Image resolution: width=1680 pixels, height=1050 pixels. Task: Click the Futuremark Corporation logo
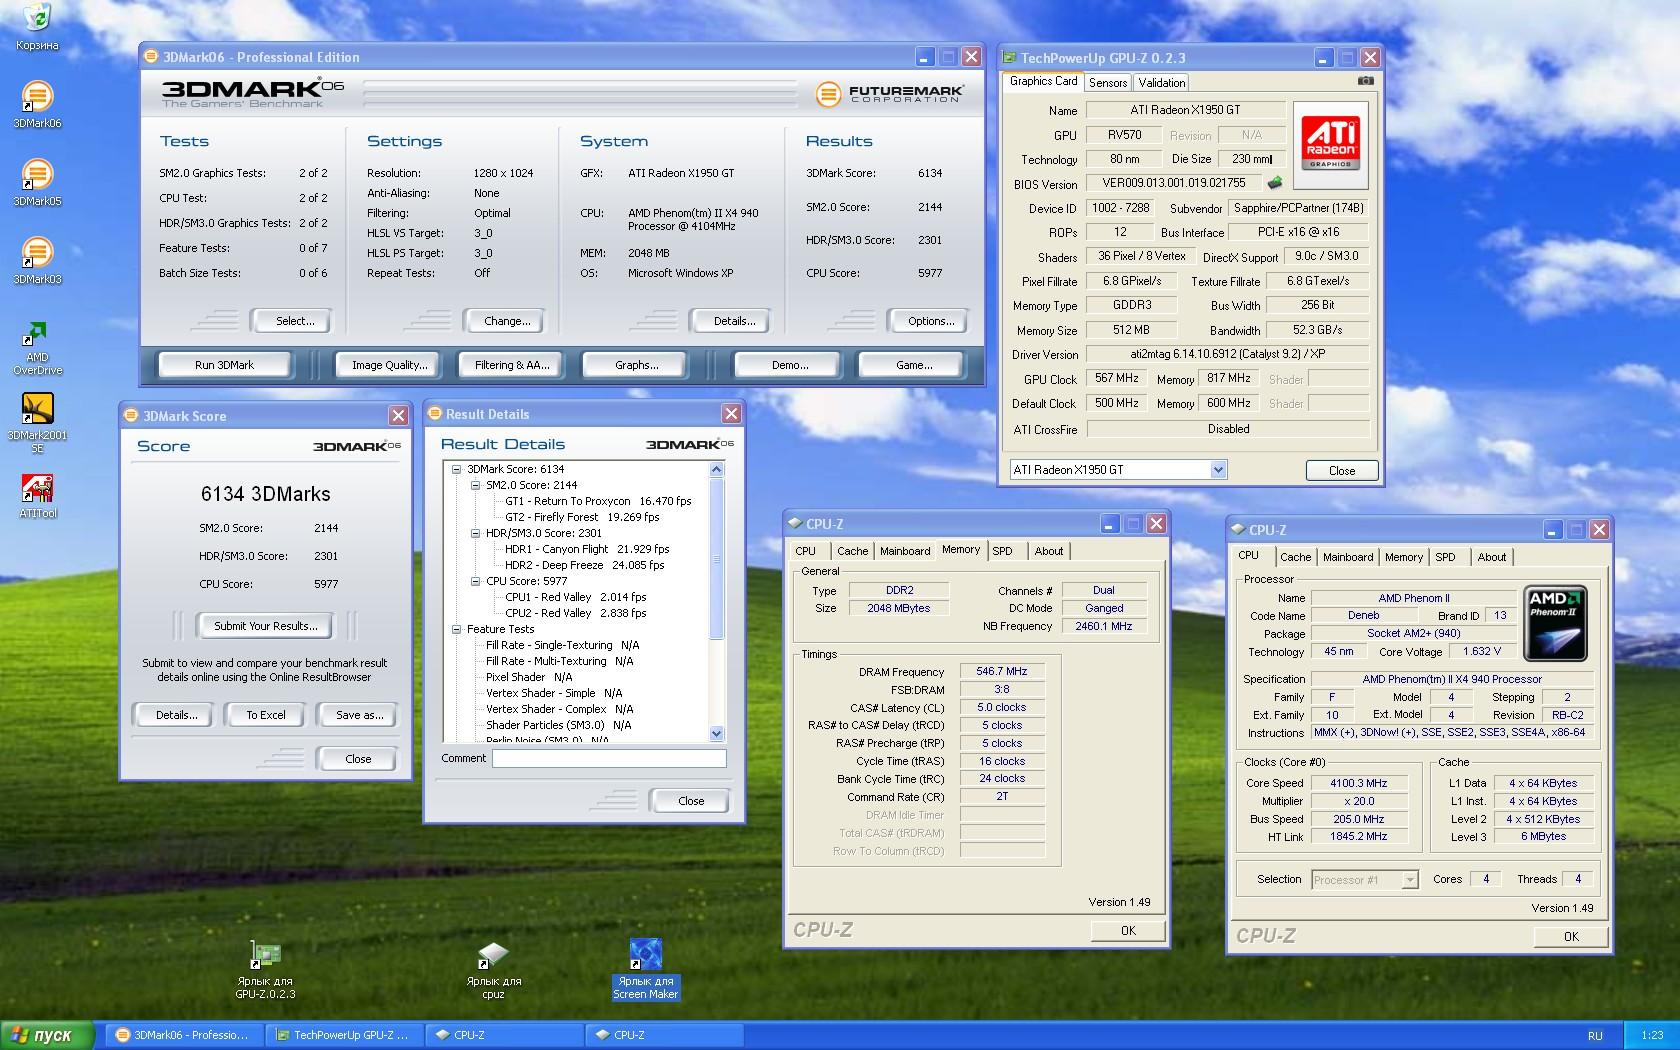[x=890, y=94]
